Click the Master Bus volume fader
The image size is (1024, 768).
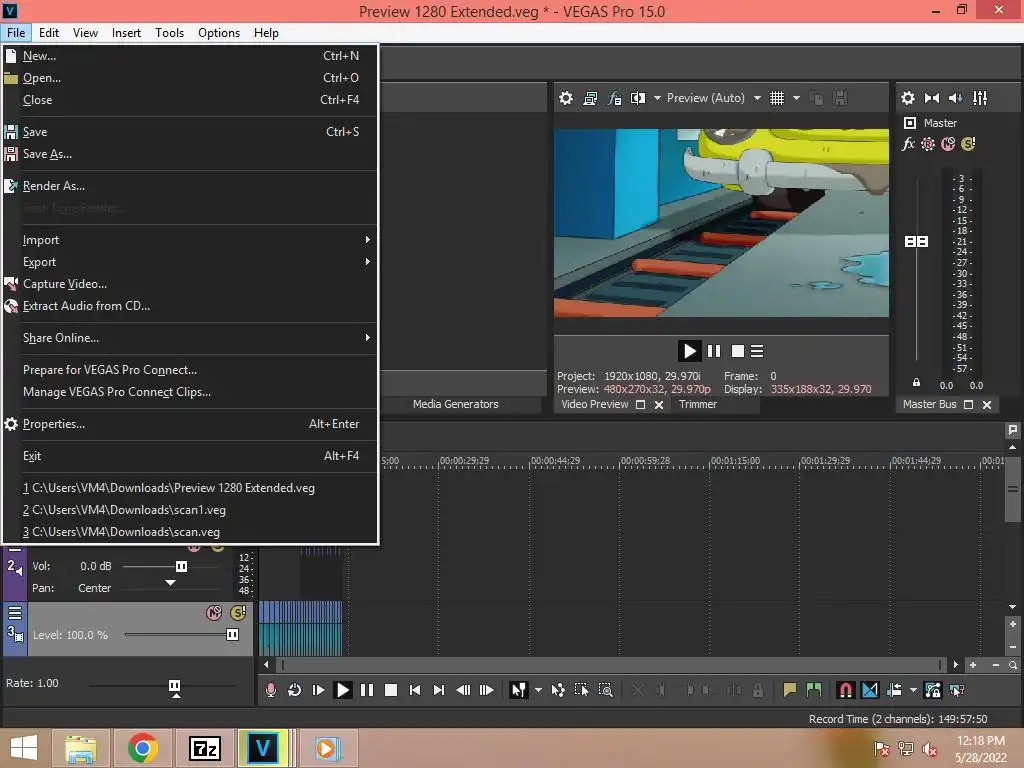(916, 242)
